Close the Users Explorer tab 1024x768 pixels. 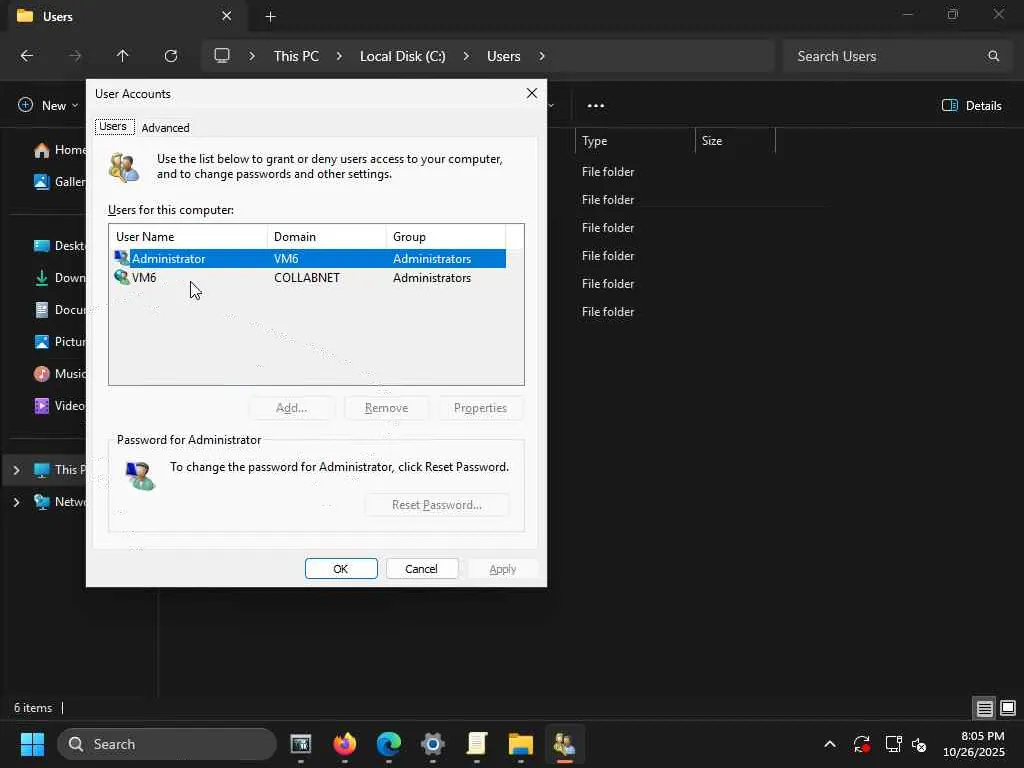tap(227, 16)
